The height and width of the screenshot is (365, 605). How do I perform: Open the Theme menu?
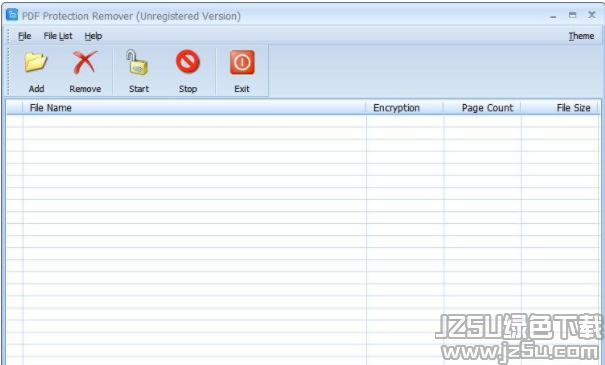tap(581, 36)
